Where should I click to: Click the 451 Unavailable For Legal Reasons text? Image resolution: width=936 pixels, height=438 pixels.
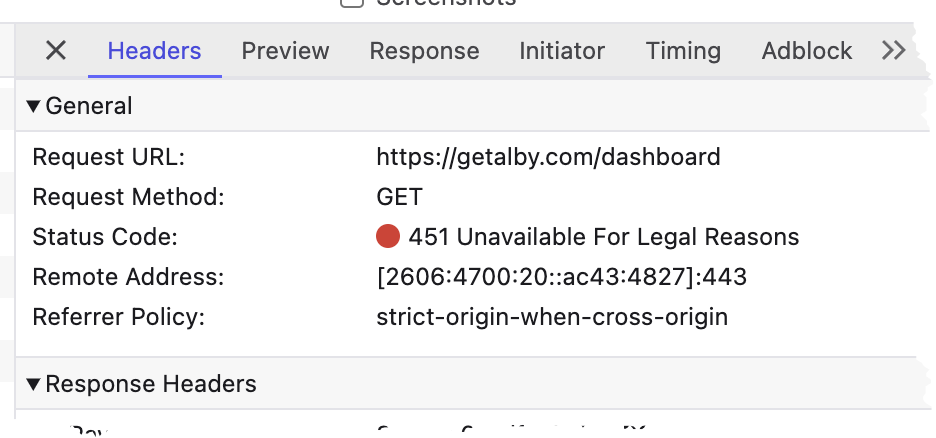tap(604, 237)
